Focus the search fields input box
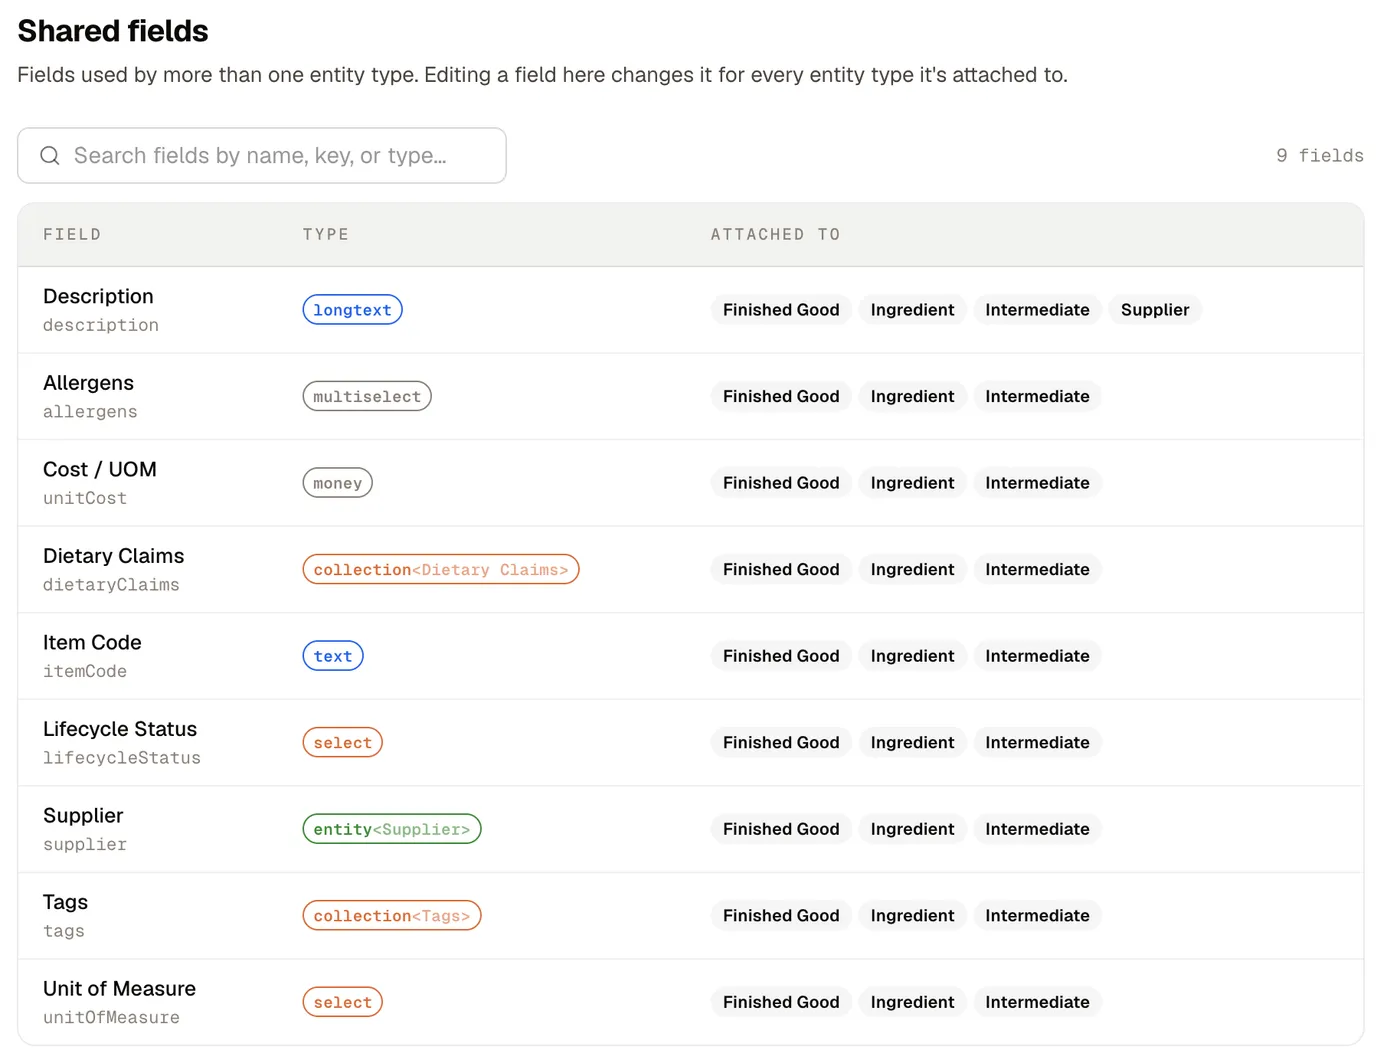The image size is (1400, 1063). coord(262,155)
